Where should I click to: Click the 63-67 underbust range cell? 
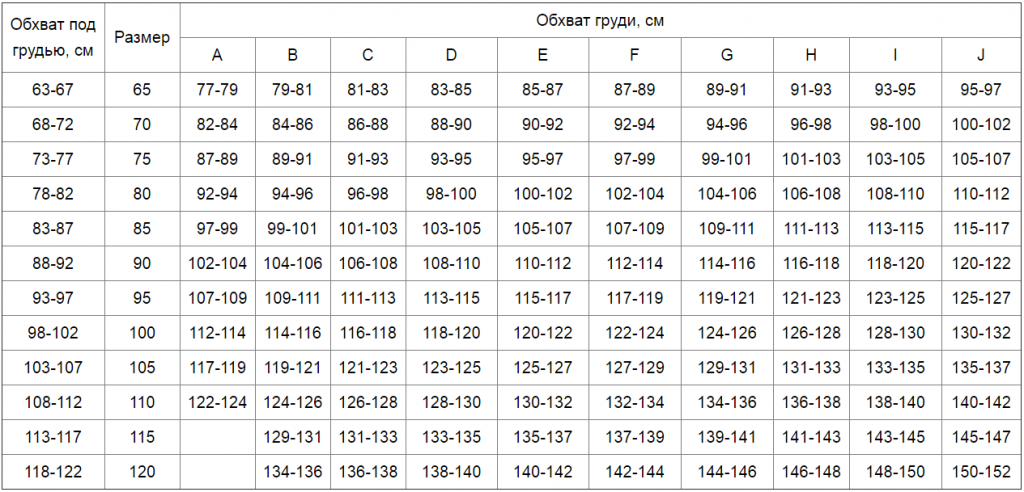point(53,90)
